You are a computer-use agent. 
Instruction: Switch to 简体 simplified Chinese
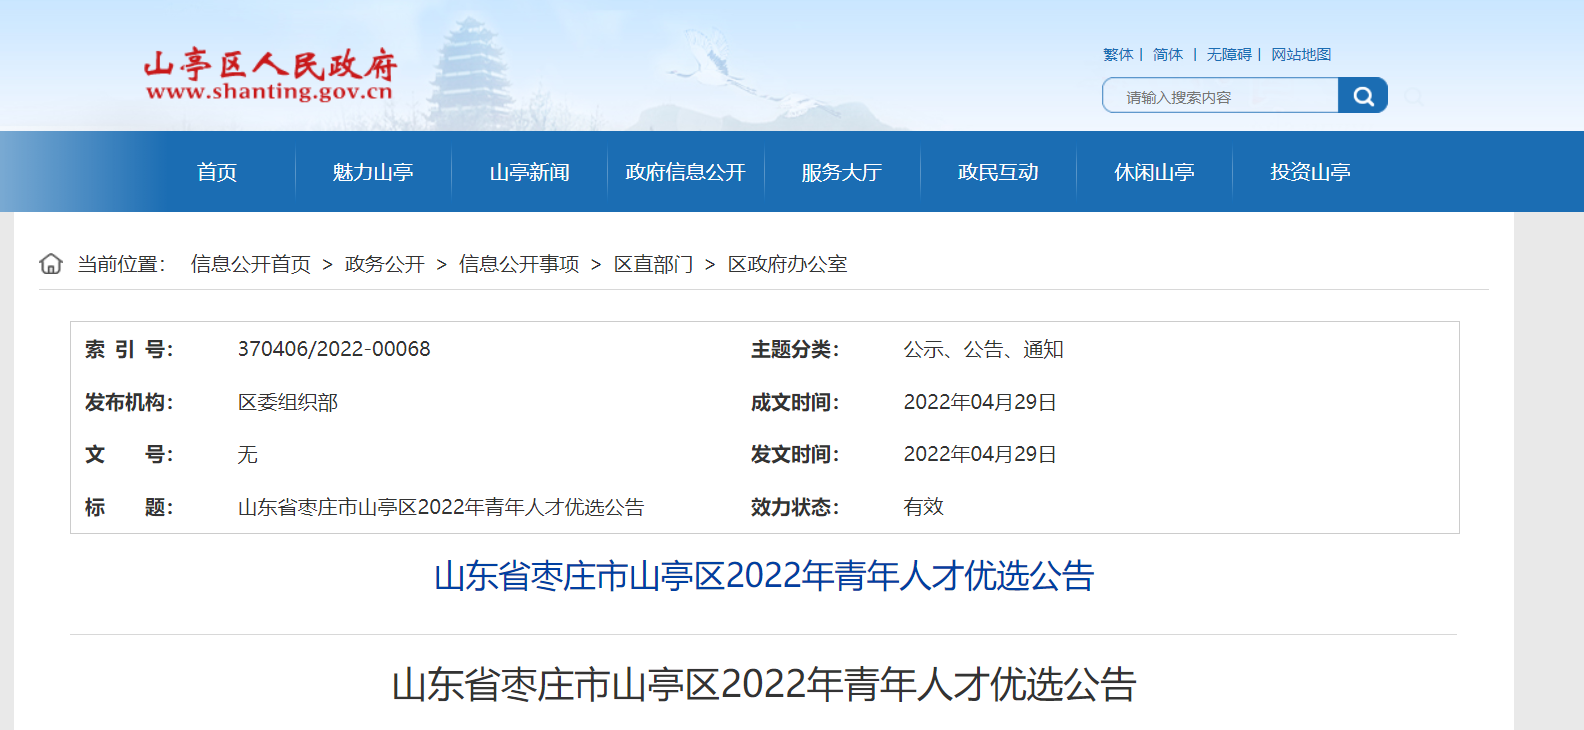[x=1168, y=55]
